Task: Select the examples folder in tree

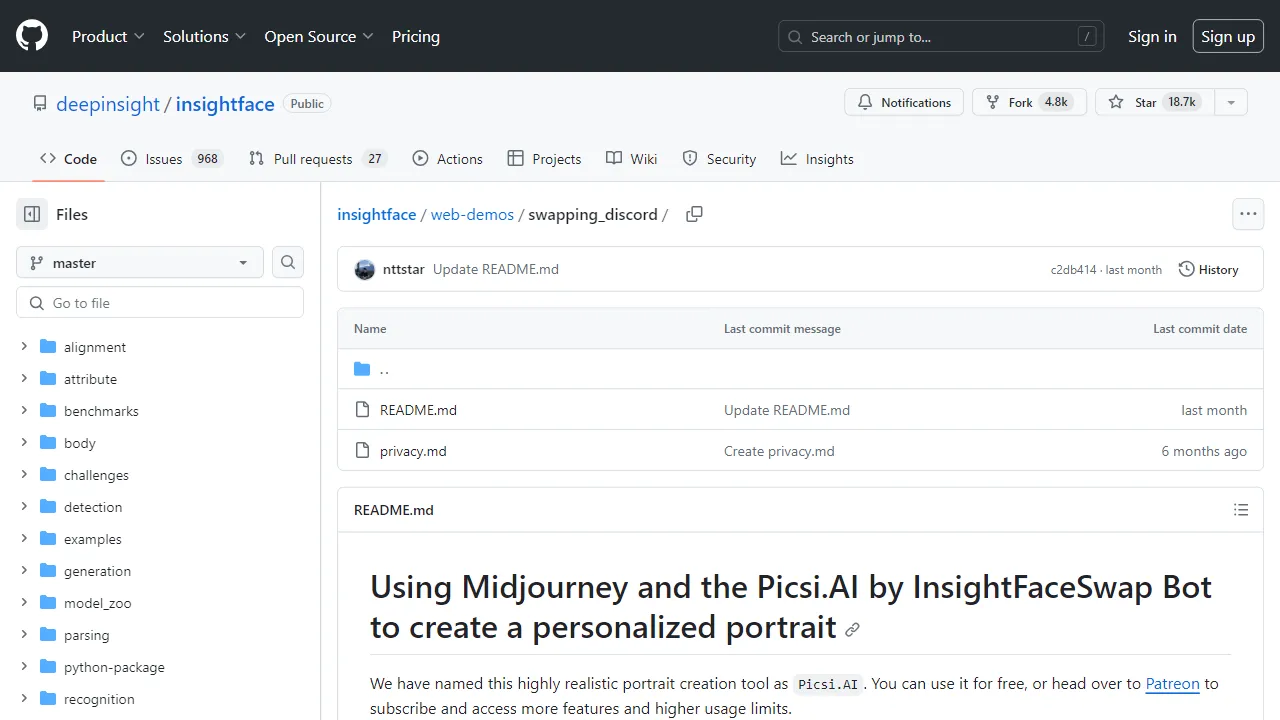Action: coord(93,539)
